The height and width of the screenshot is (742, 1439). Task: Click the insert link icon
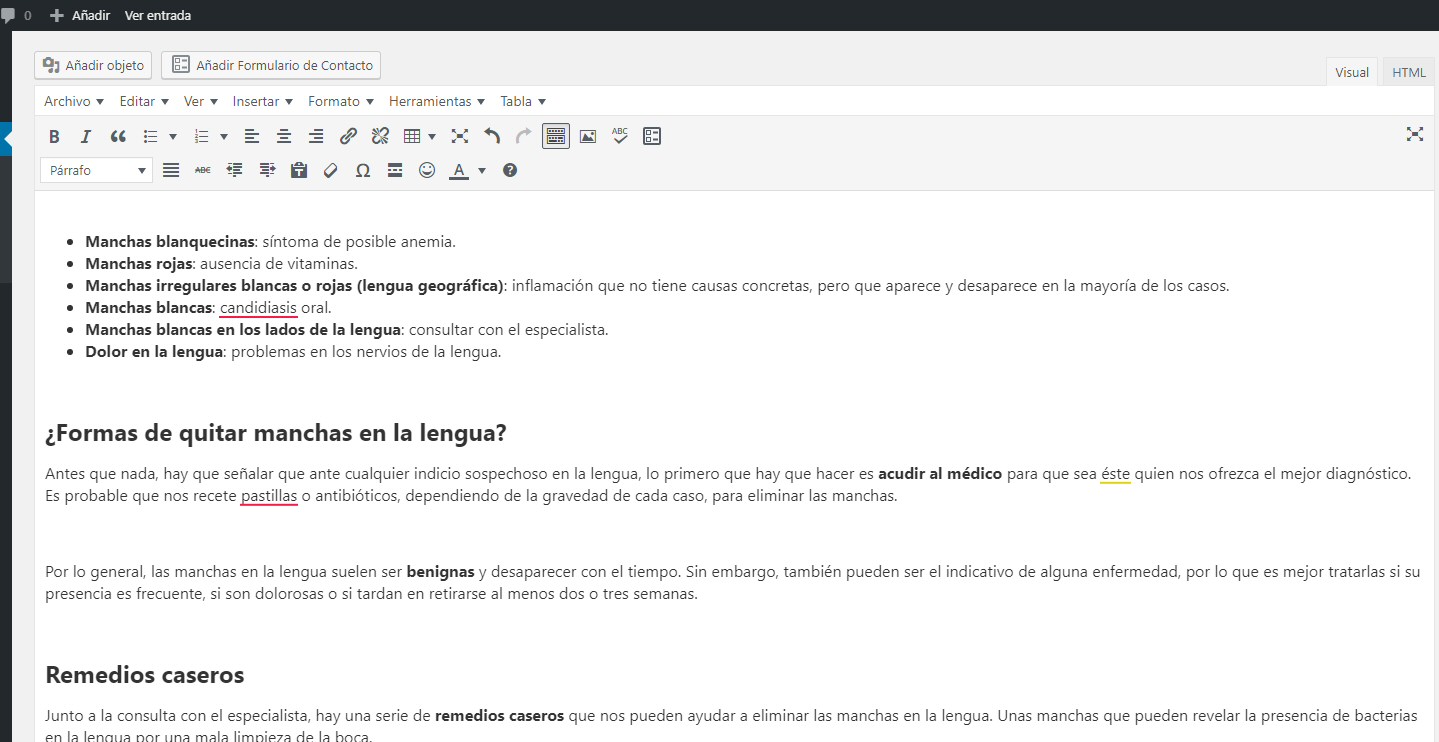click(348, 136)
